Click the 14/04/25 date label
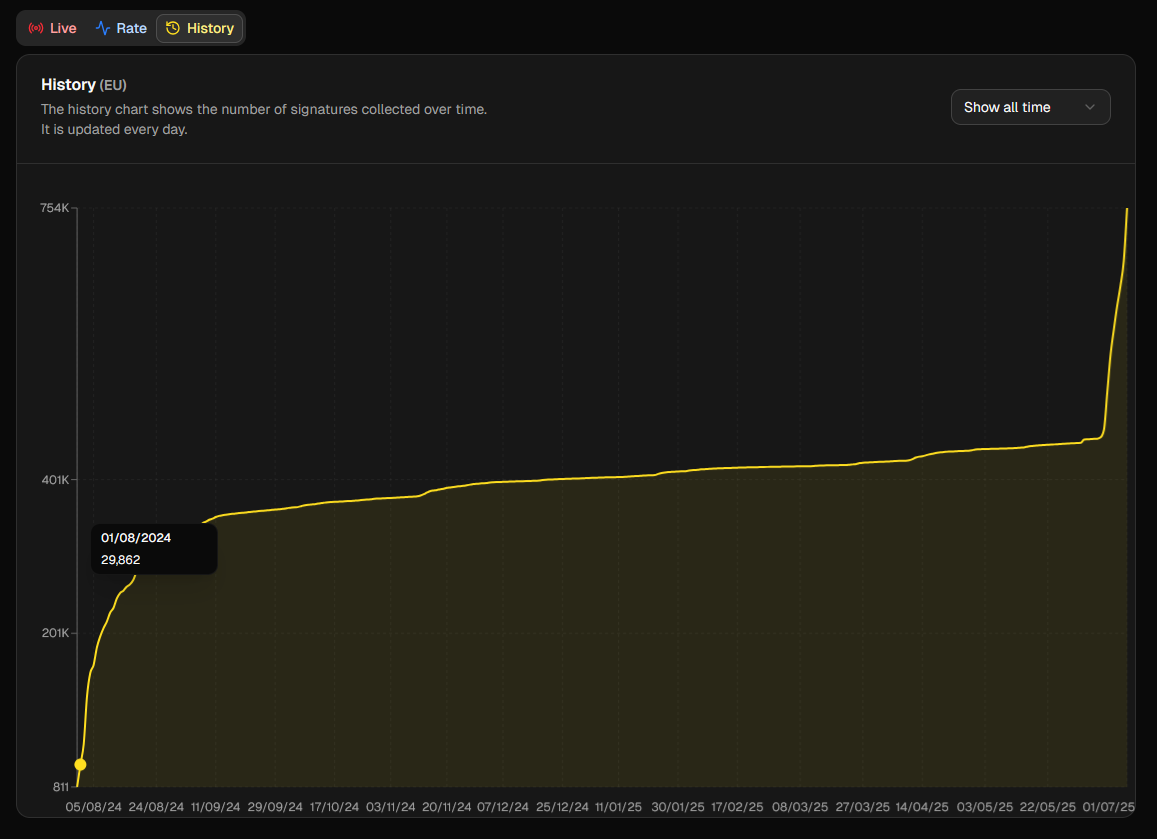This screenshot has height=839, width=1157. [922, 807]
